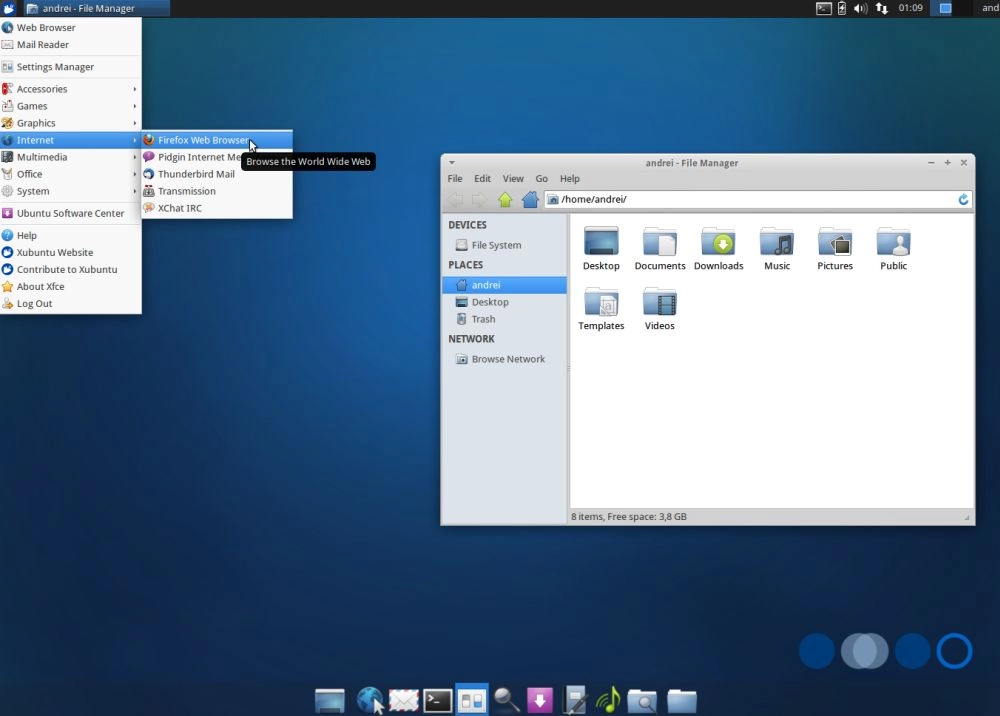Viewport: 1000px width, 716px height.
Task: Select Desktop in Places sidebar
Action: [x=504, y=302]
